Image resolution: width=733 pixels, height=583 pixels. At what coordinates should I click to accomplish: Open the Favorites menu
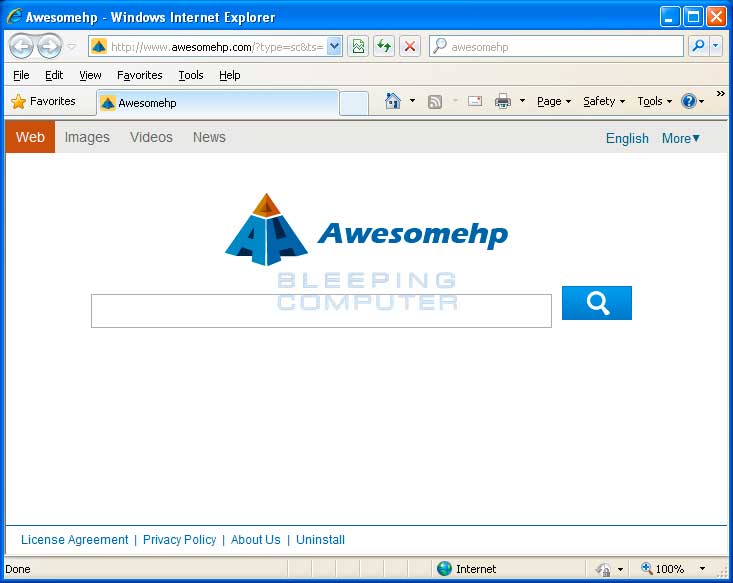[x=139, y=75]
